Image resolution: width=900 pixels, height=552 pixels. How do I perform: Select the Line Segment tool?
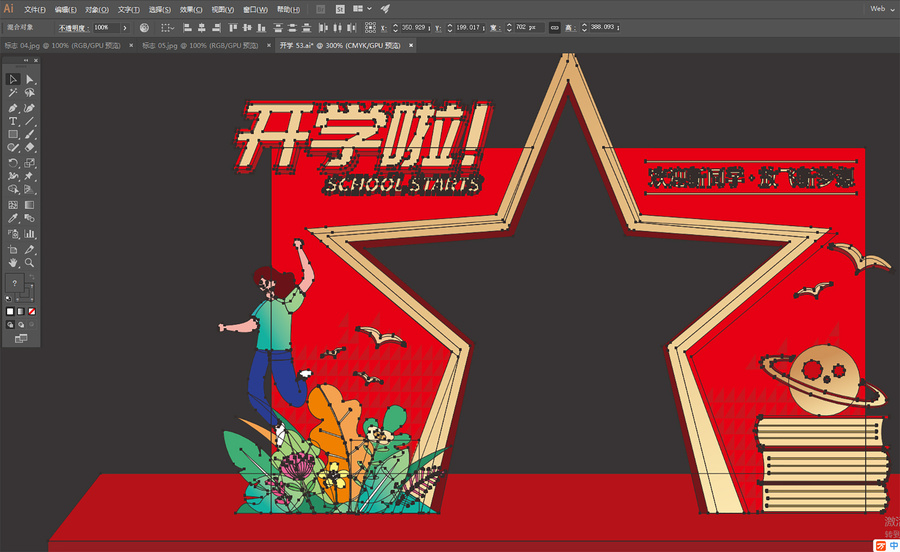tap(30, 121)
